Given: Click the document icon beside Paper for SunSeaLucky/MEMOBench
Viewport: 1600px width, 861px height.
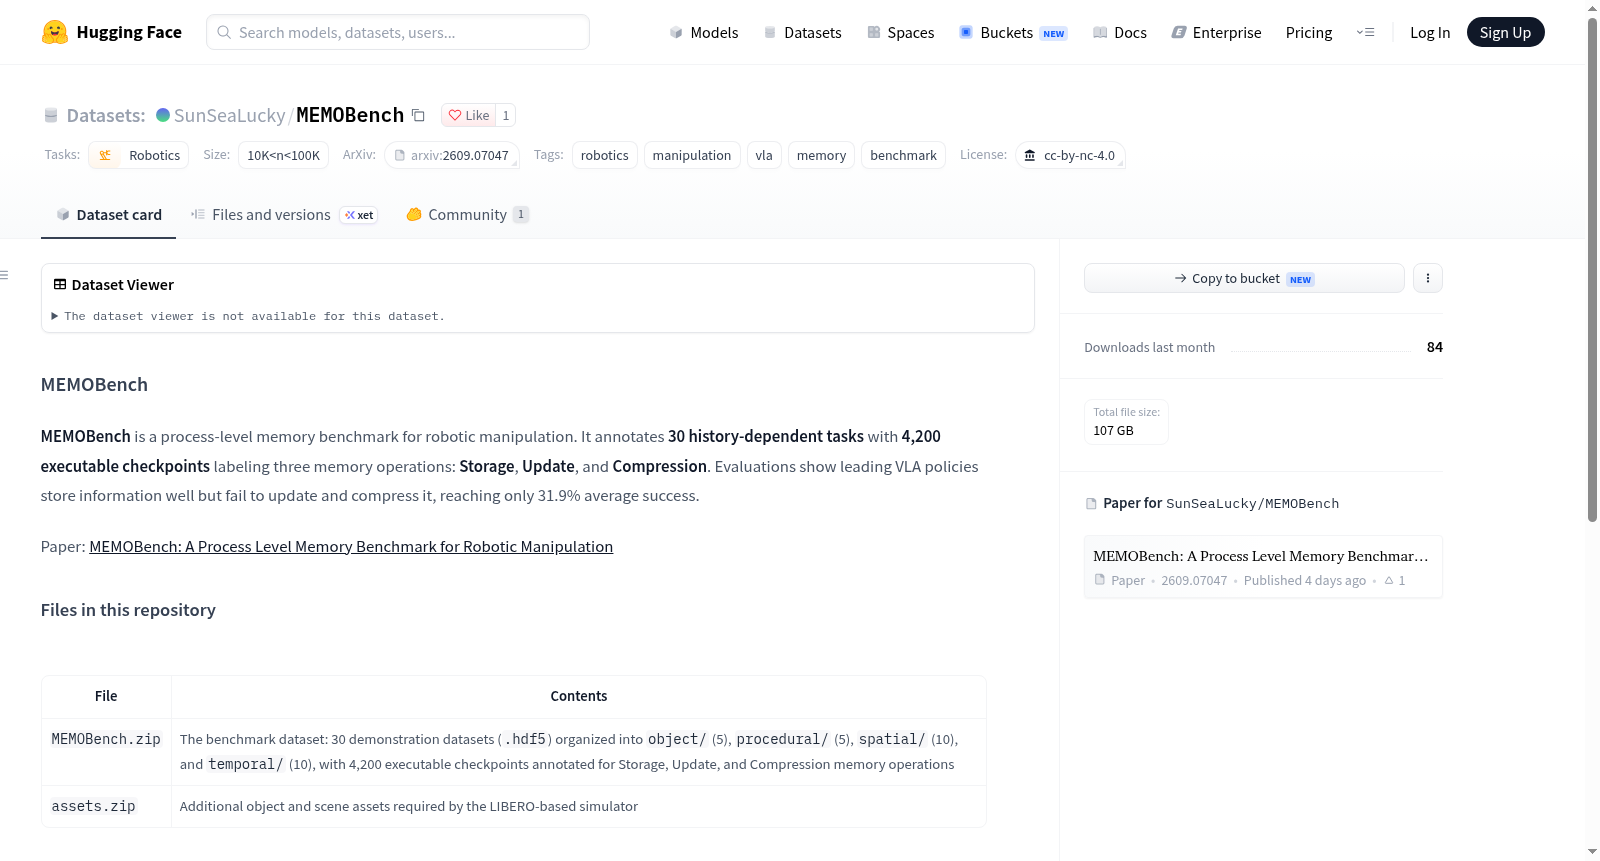Looking at the screenshot, I should point(1091,503).
